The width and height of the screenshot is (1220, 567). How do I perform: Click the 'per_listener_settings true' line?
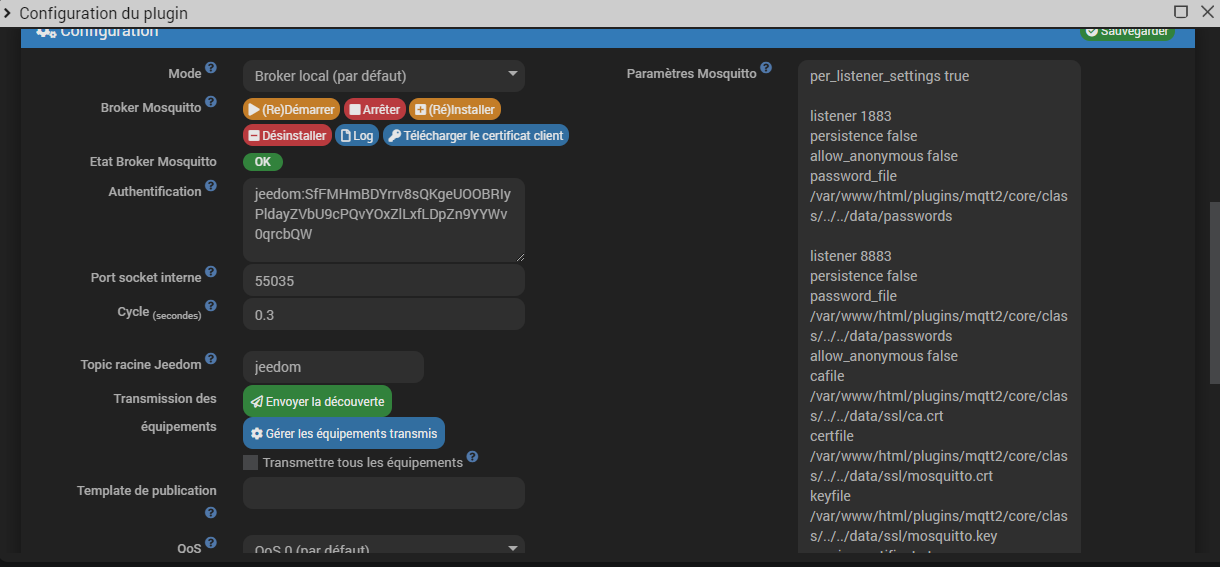pos(889,76)
